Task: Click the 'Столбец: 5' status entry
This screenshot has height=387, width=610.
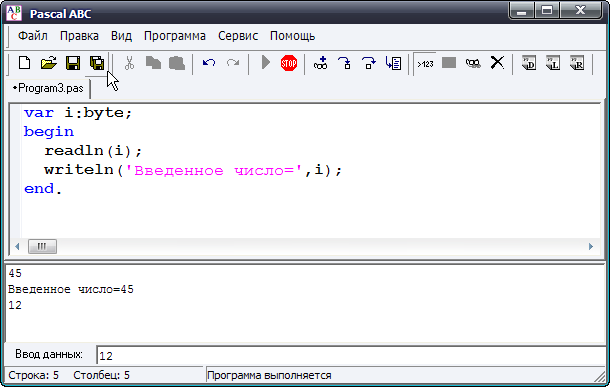Action: point(102,375)
